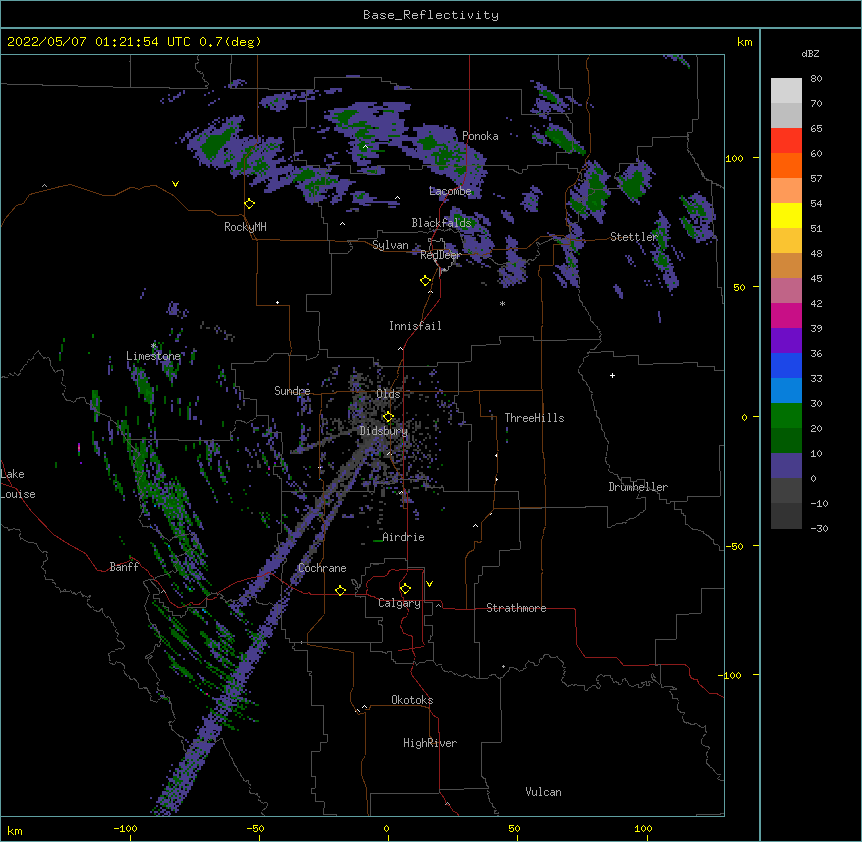
Task: Click the Stettler town label
Action: (x=634, y=237)
